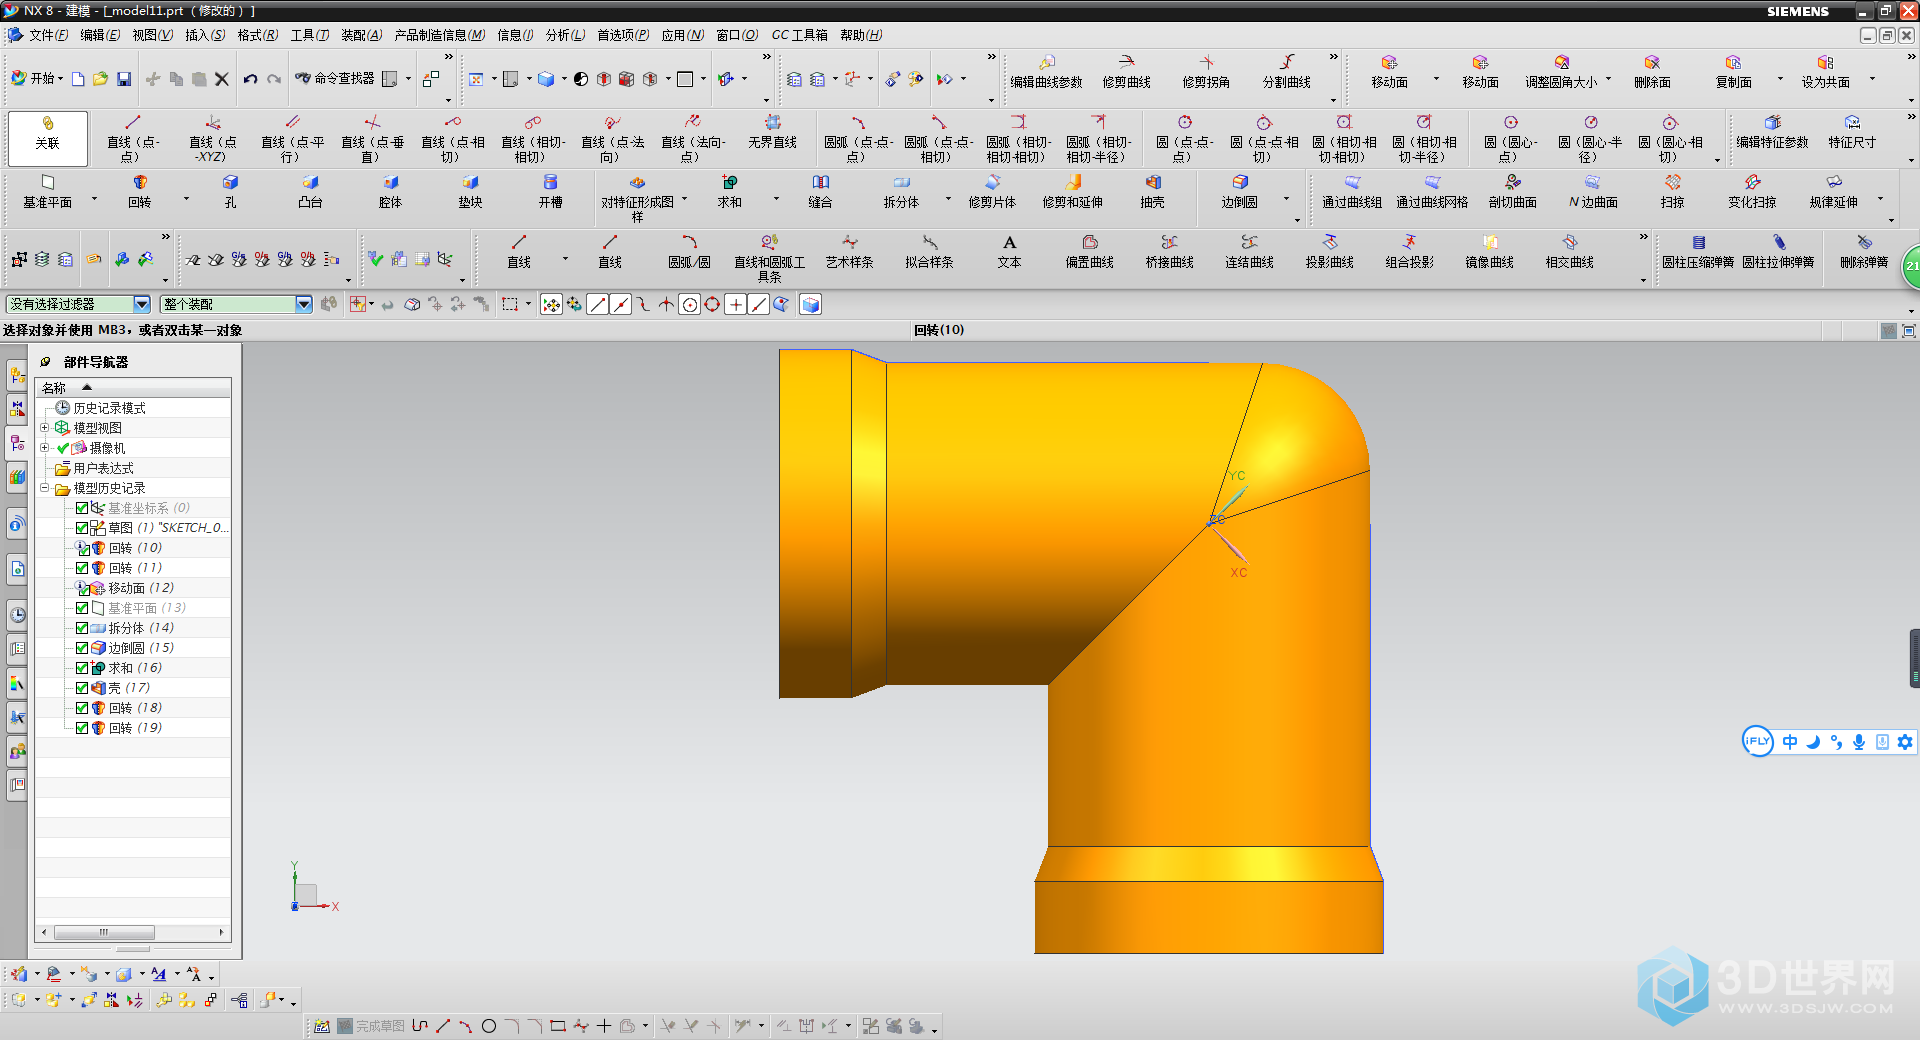Viewport: 1920px width, 1040px height.
Task: Toggle checkbox for 回转 (11)
Action: click(82, 567)
